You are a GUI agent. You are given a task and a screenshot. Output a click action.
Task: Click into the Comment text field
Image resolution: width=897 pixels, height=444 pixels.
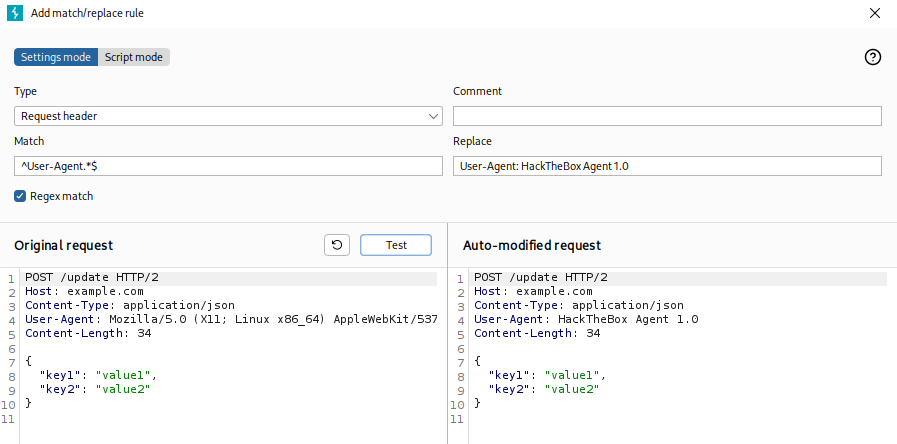pyautogui.click(x=667, y=116)
